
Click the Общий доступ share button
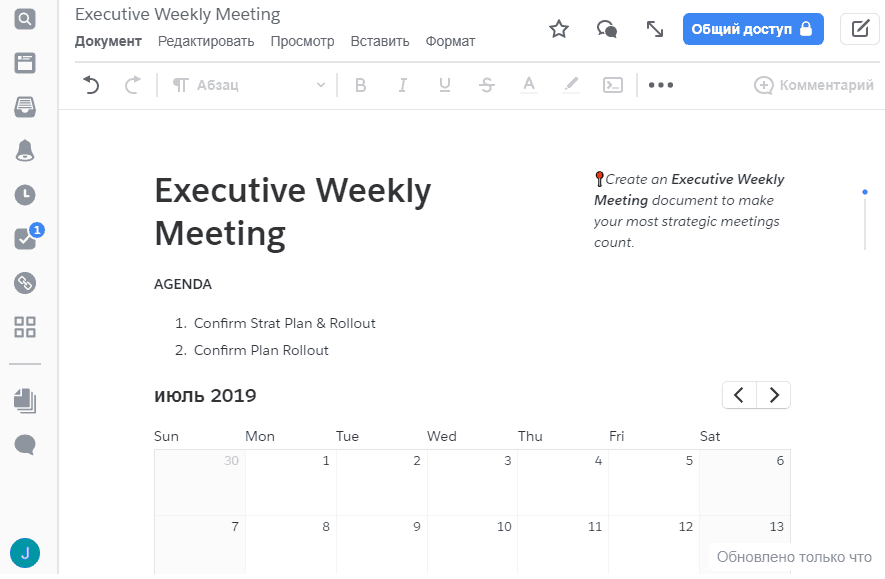(753, 29)
